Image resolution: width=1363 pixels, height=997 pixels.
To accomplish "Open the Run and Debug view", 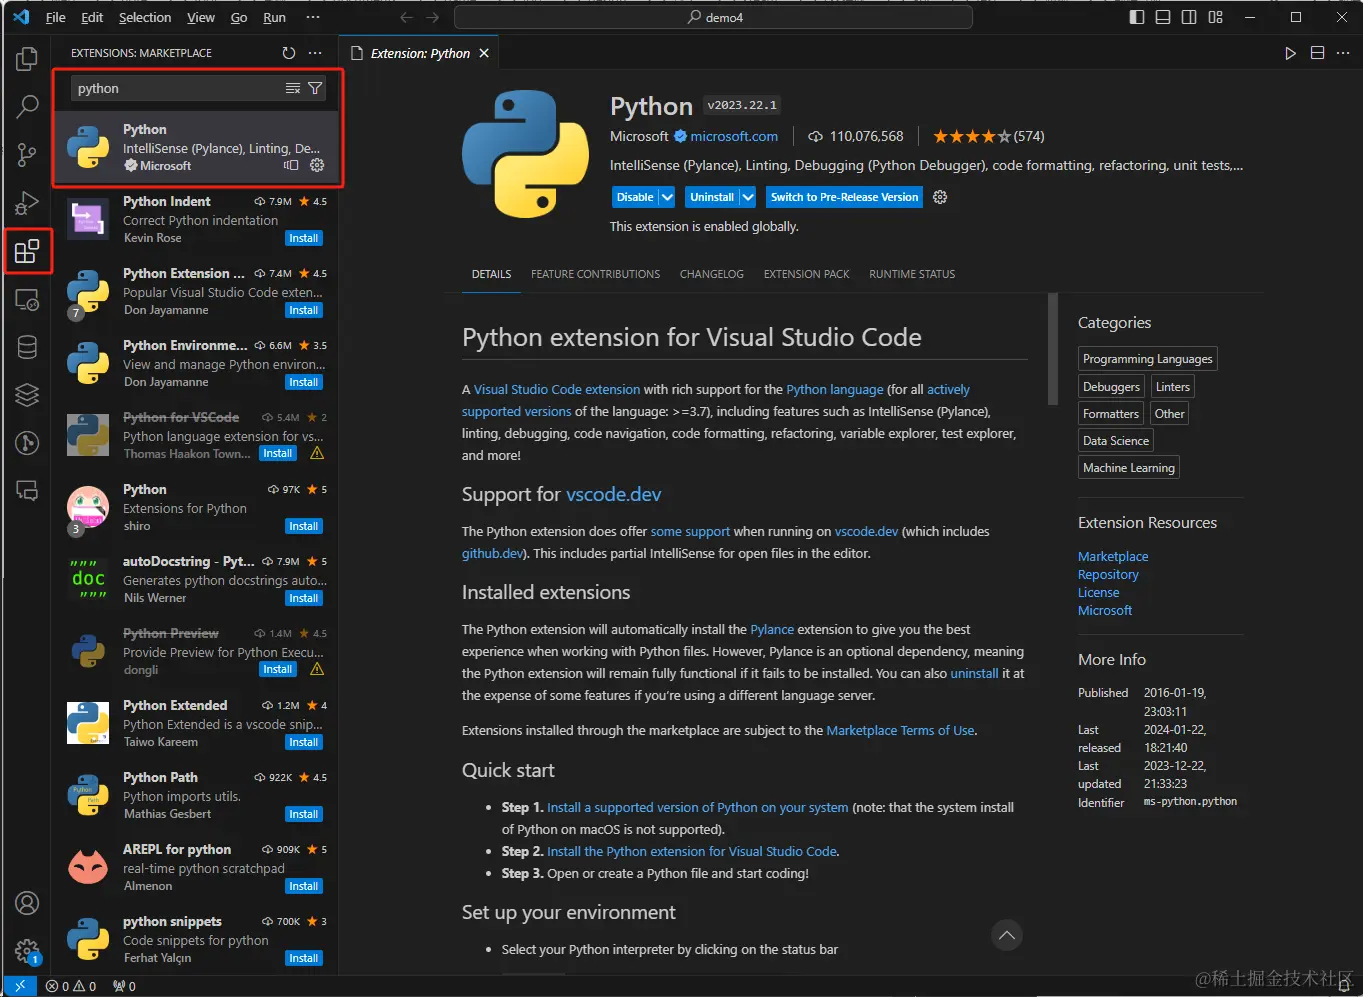I will point(27,203).
